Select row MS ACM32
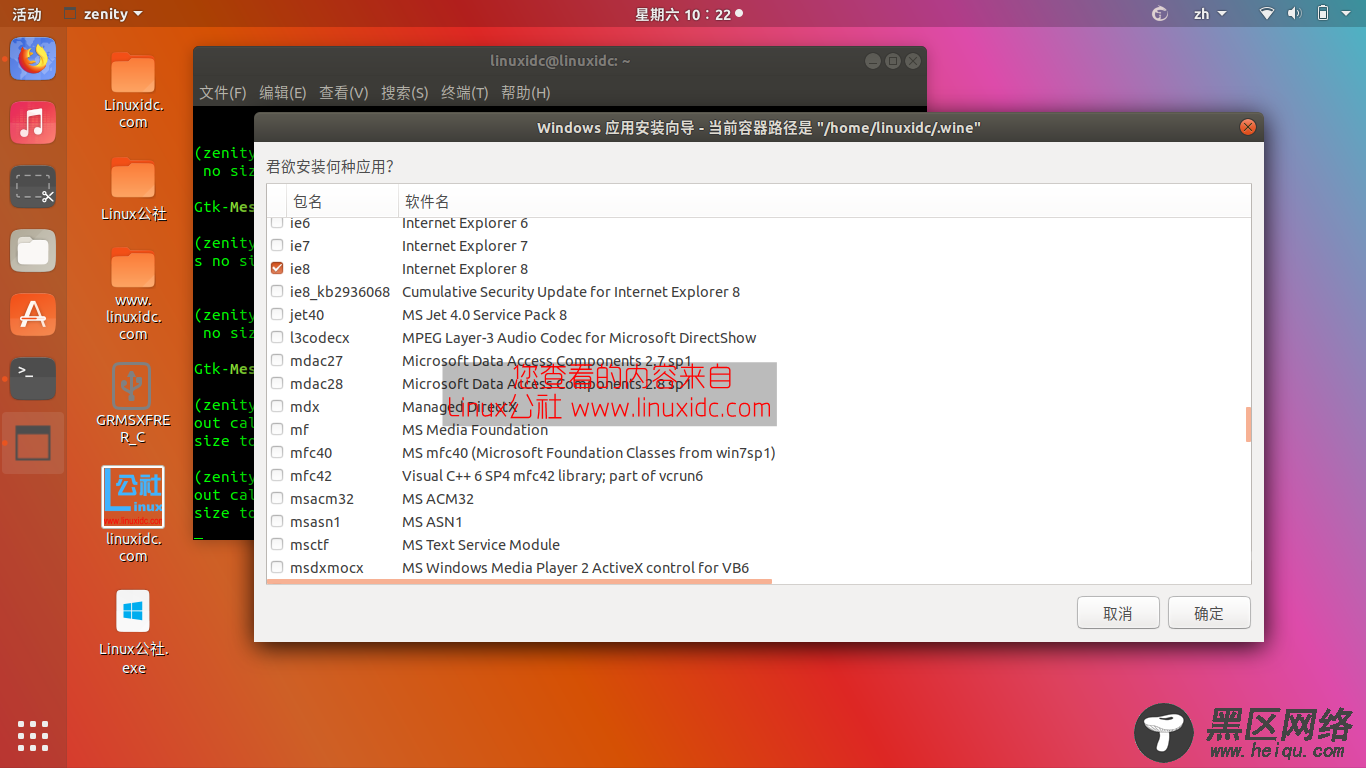1366x768 pixels. (759, 499)
